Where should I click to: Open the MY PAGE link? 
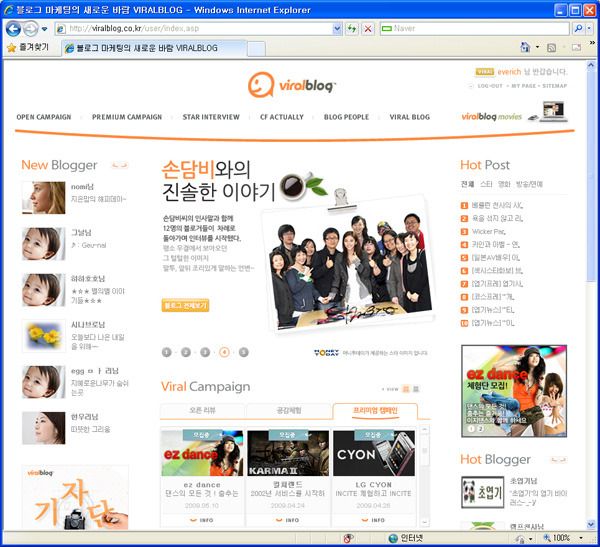click(523, 86)
